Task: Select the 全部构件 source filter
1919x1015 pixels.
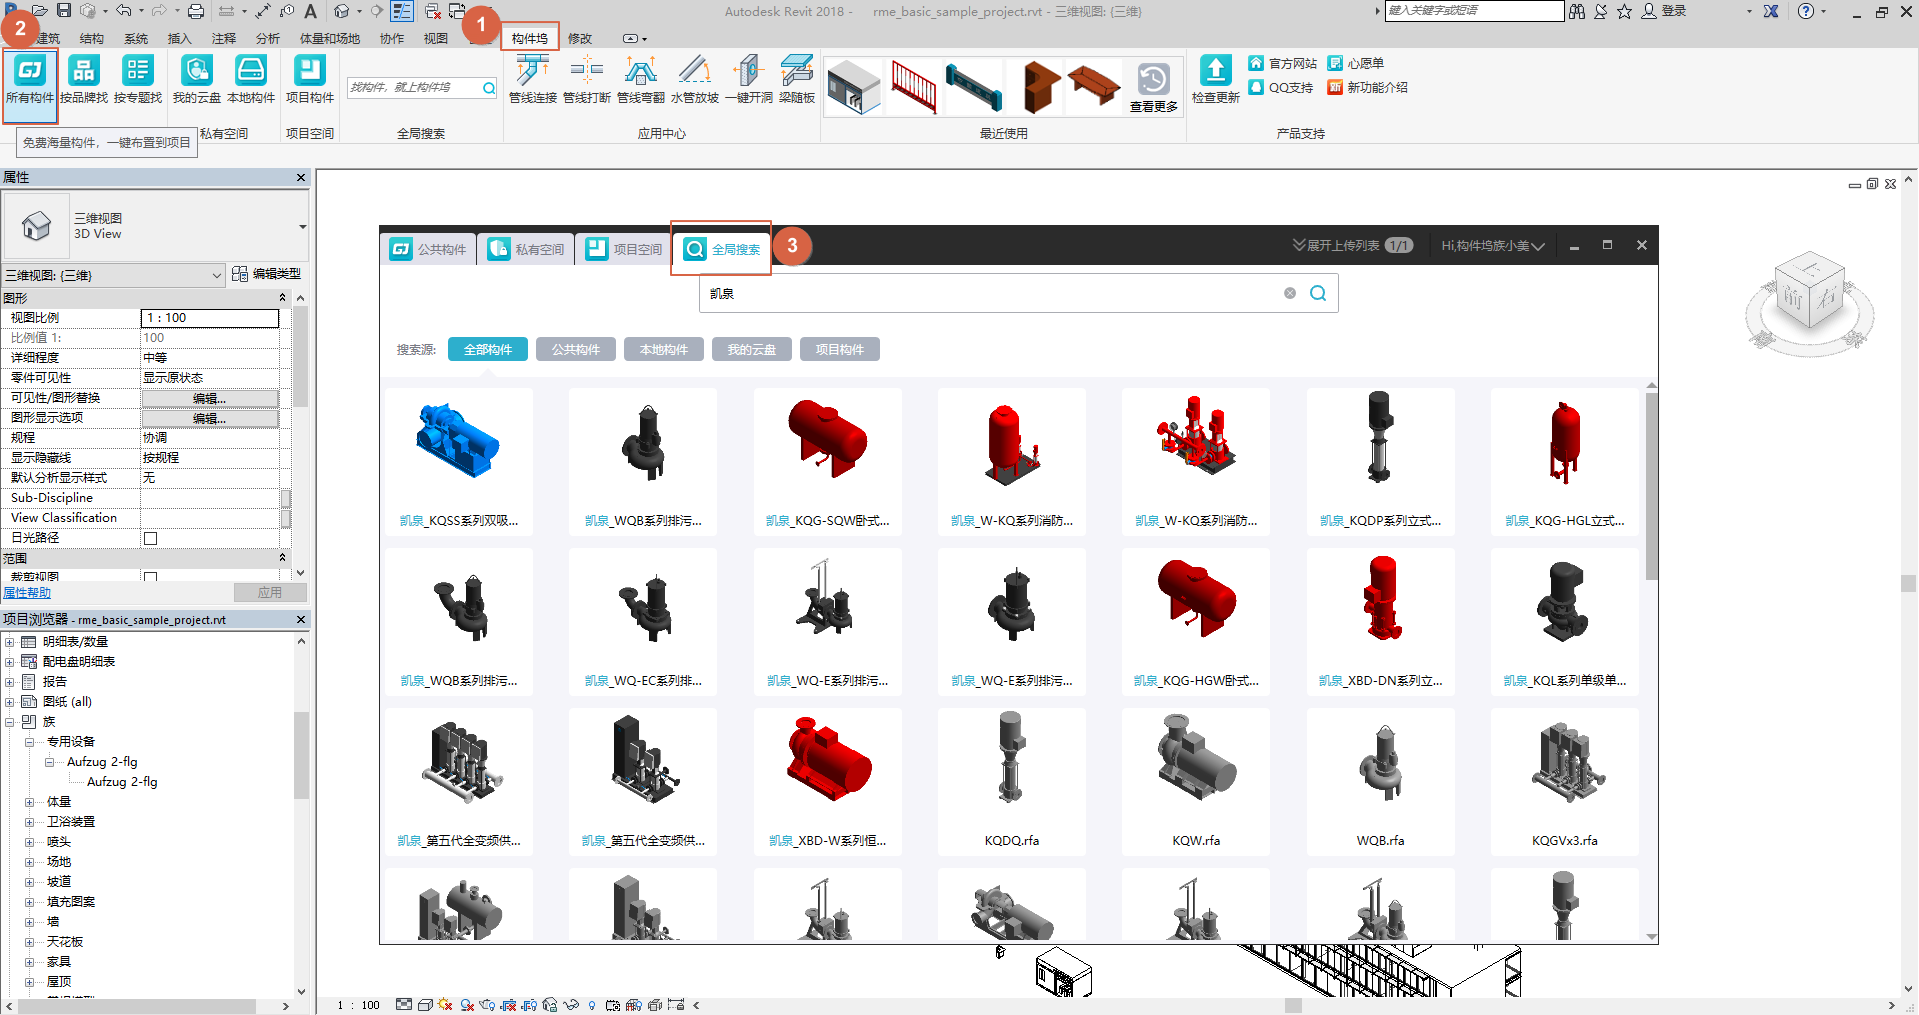Action: point(488,349)
